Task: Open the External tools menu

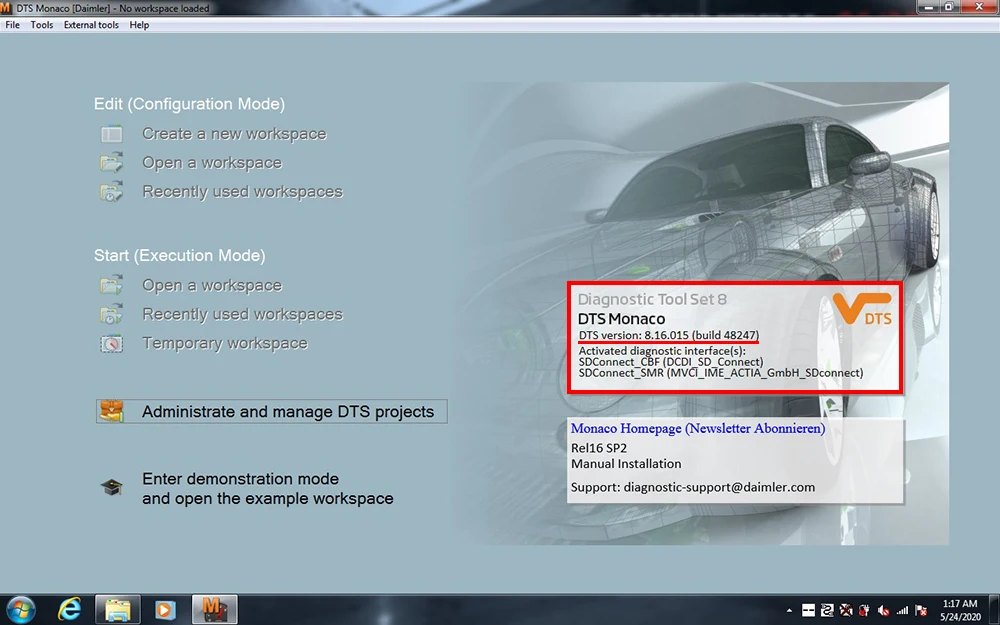Action: pyautogui.click(x=91, y=24)
